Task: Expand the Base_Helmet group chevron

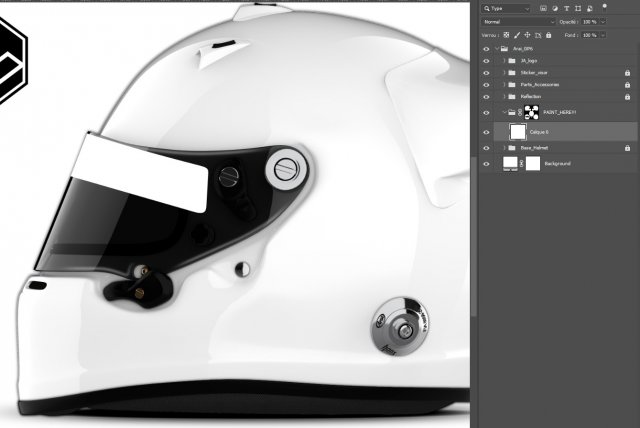Action: pos(504,148)
